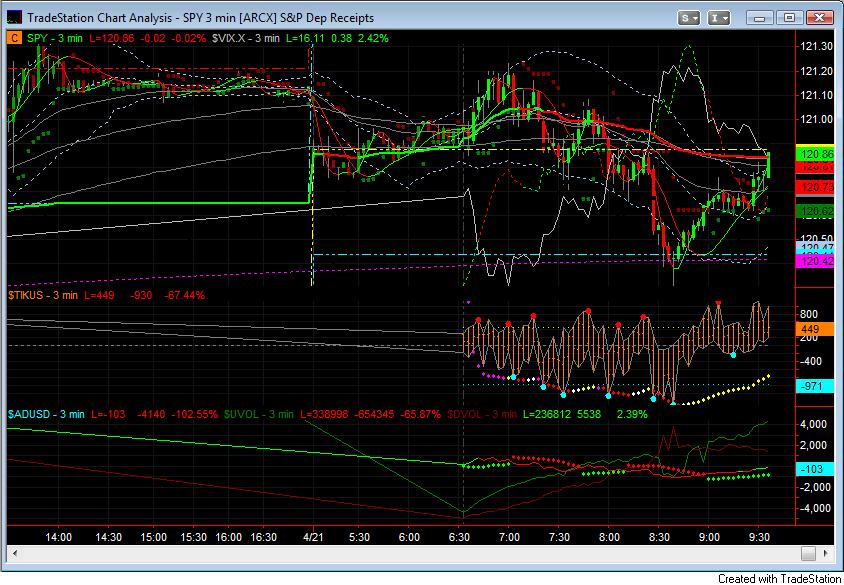Click the orange 449 TICK value marker
The height and width of the screenshot is (585, 844).
pos(814,329)
